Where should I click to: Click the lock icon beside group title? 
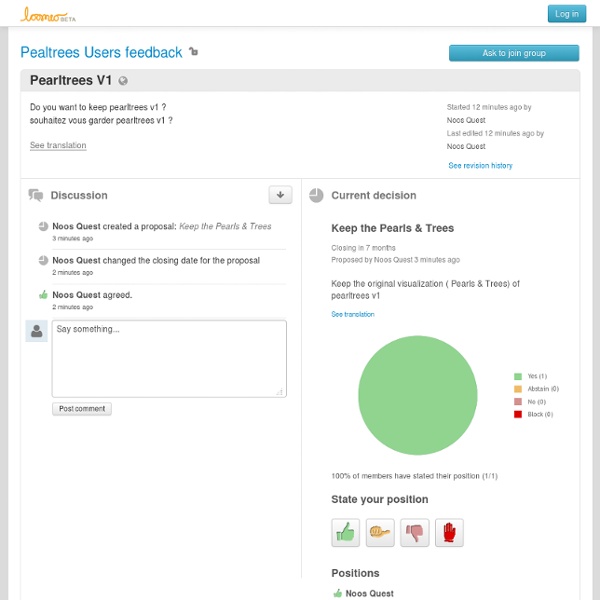tap(194, 51)
